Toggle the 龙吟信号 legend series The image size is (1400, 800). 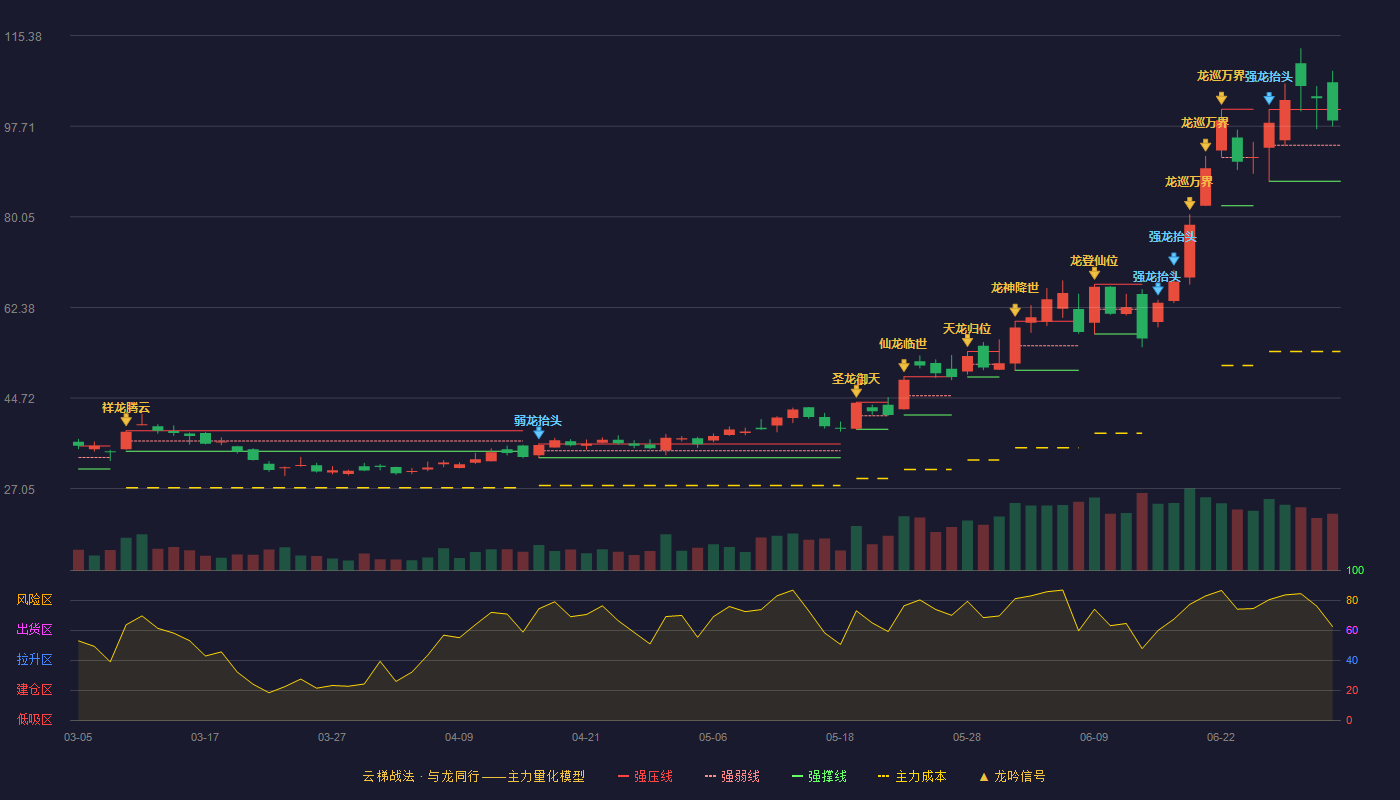[1012, 776]
